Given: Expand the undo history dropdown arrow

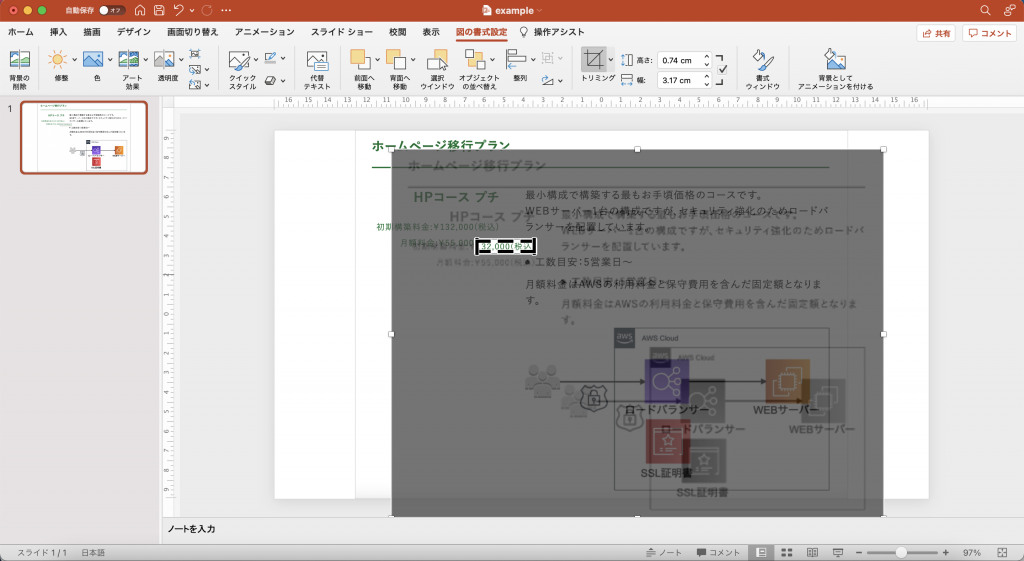Looking at the screenshot, I should click(x=191, y=10).
